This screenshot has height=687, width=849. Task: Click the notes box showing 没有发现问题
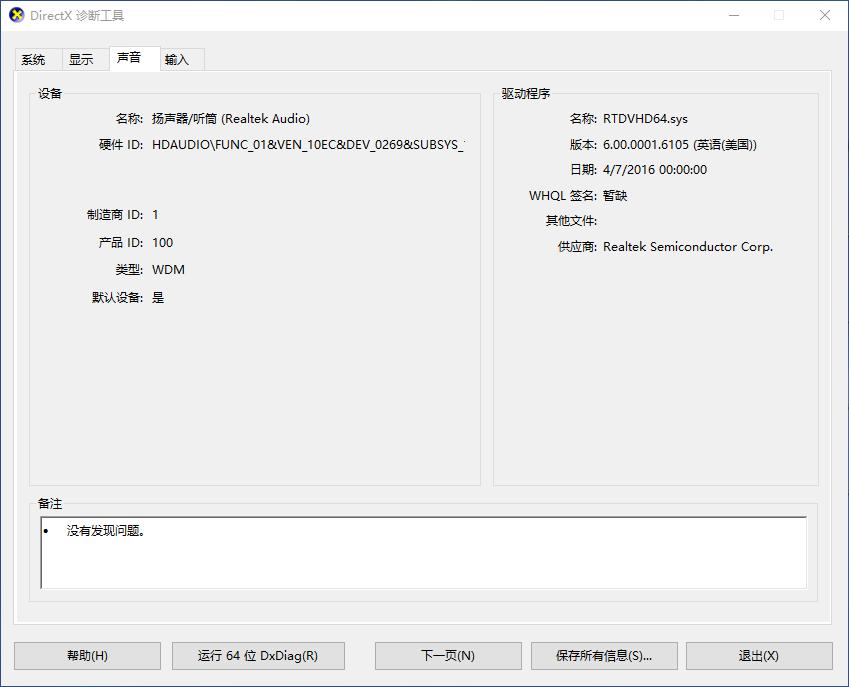(x=423, y=553)
